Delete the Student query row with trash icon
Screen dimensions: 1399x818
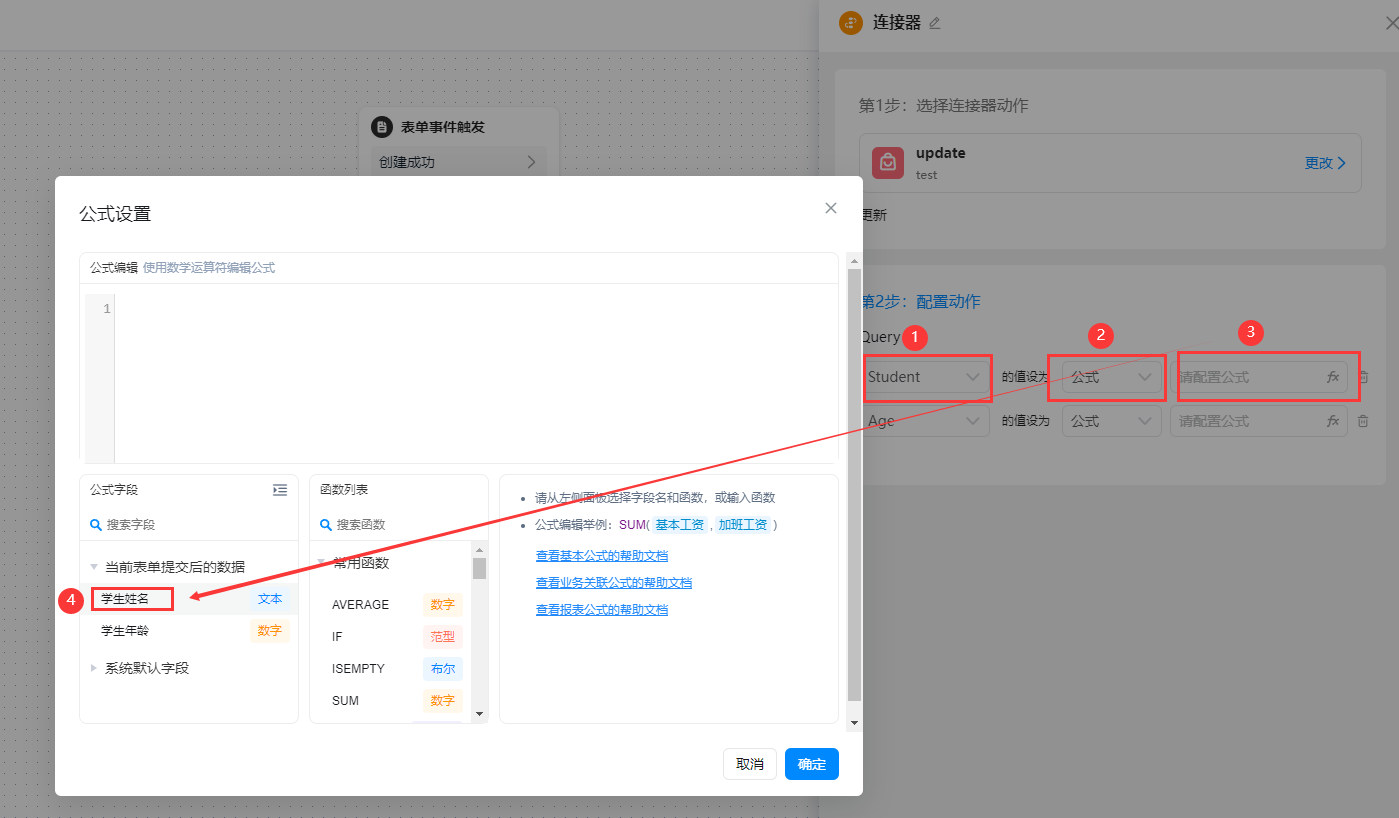[x=1363, y=377]
